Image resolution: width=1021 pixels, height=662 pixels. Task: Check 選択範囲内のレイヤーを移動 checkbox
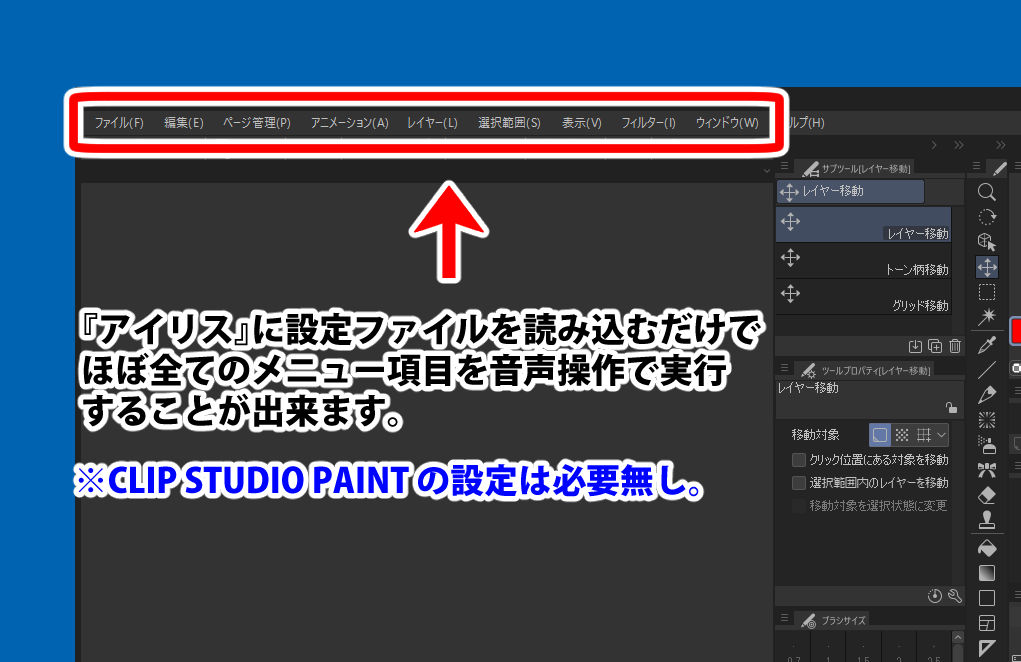[798, 483]
